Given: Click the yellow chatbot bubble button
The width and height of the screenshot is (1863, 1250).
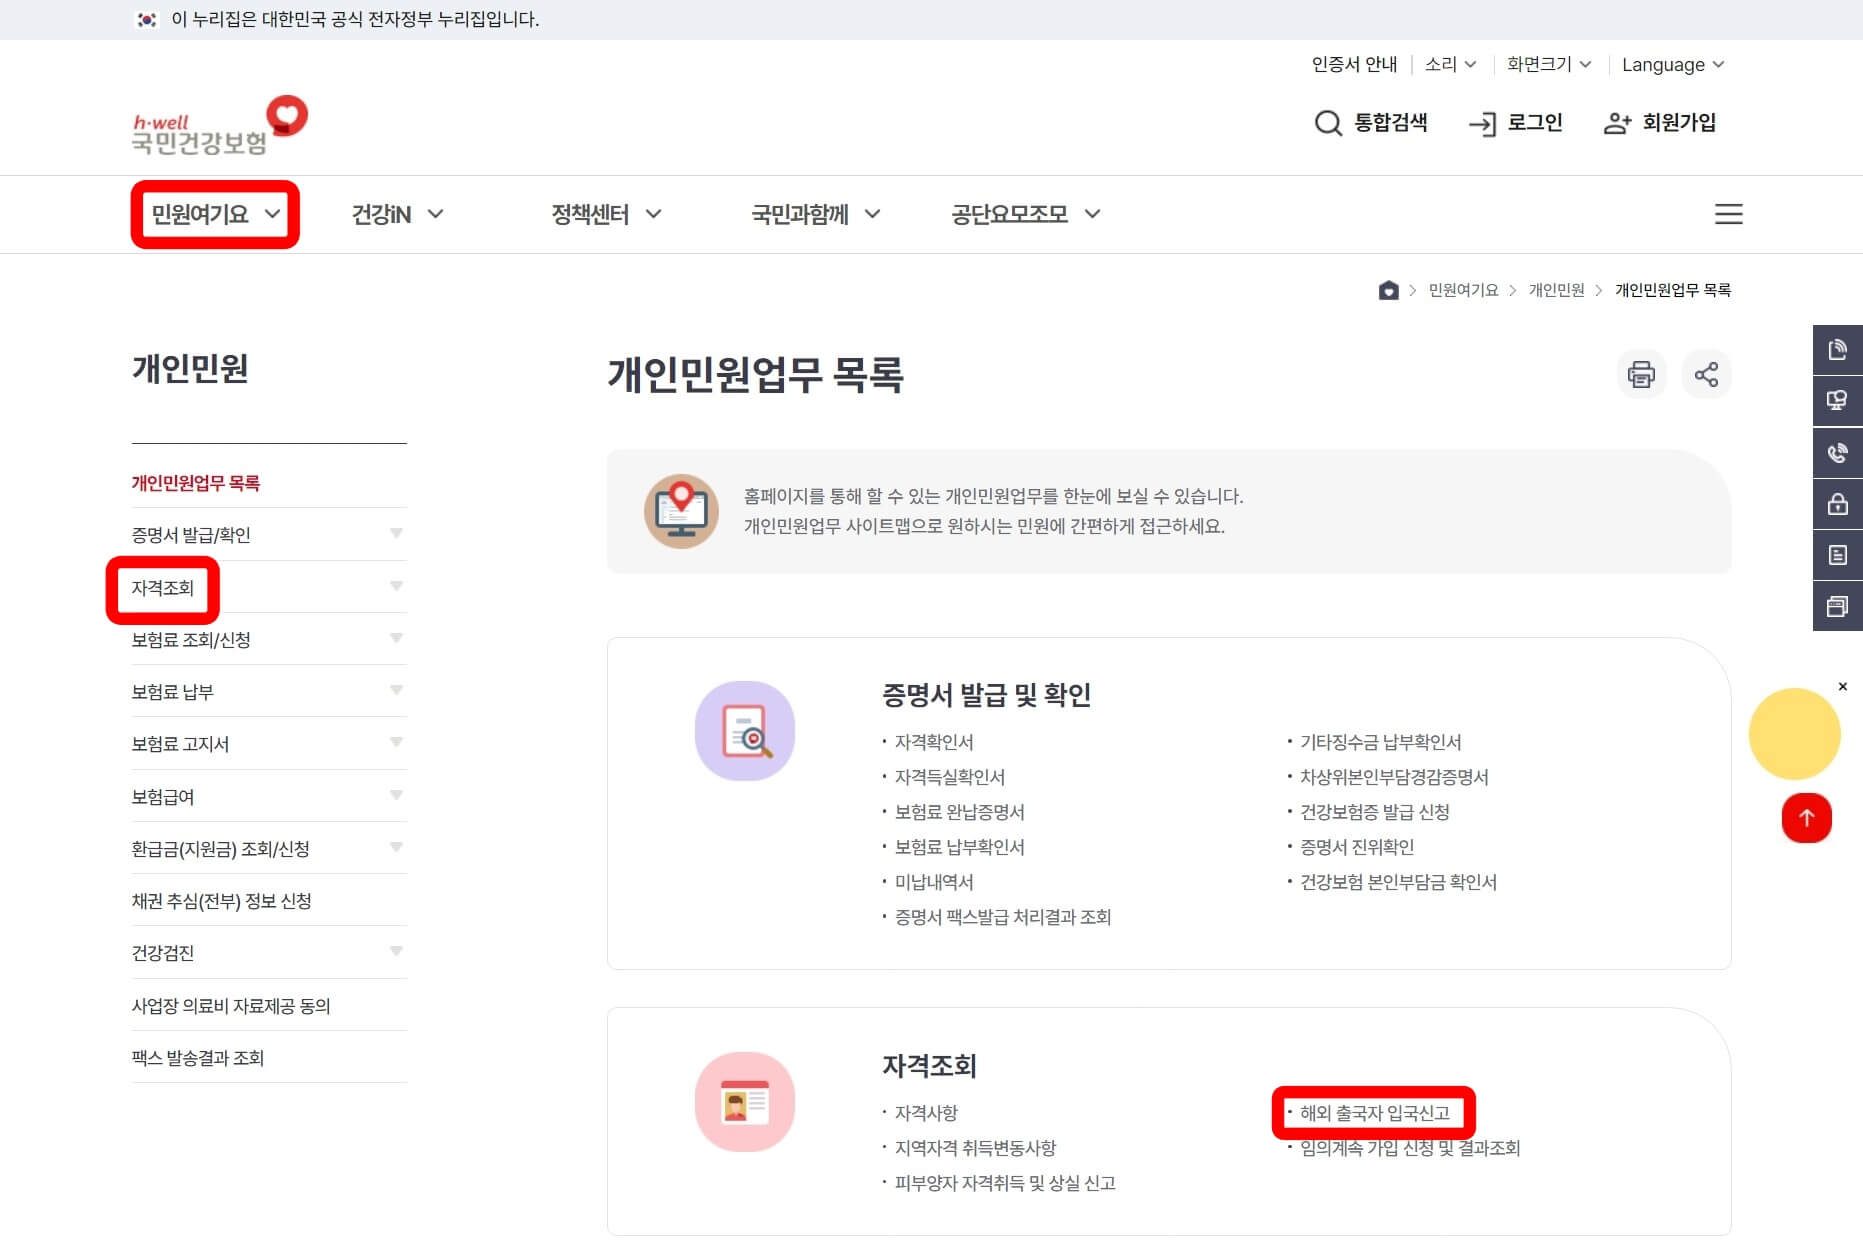Looking at the screenshot, I should pos(1796,734).
